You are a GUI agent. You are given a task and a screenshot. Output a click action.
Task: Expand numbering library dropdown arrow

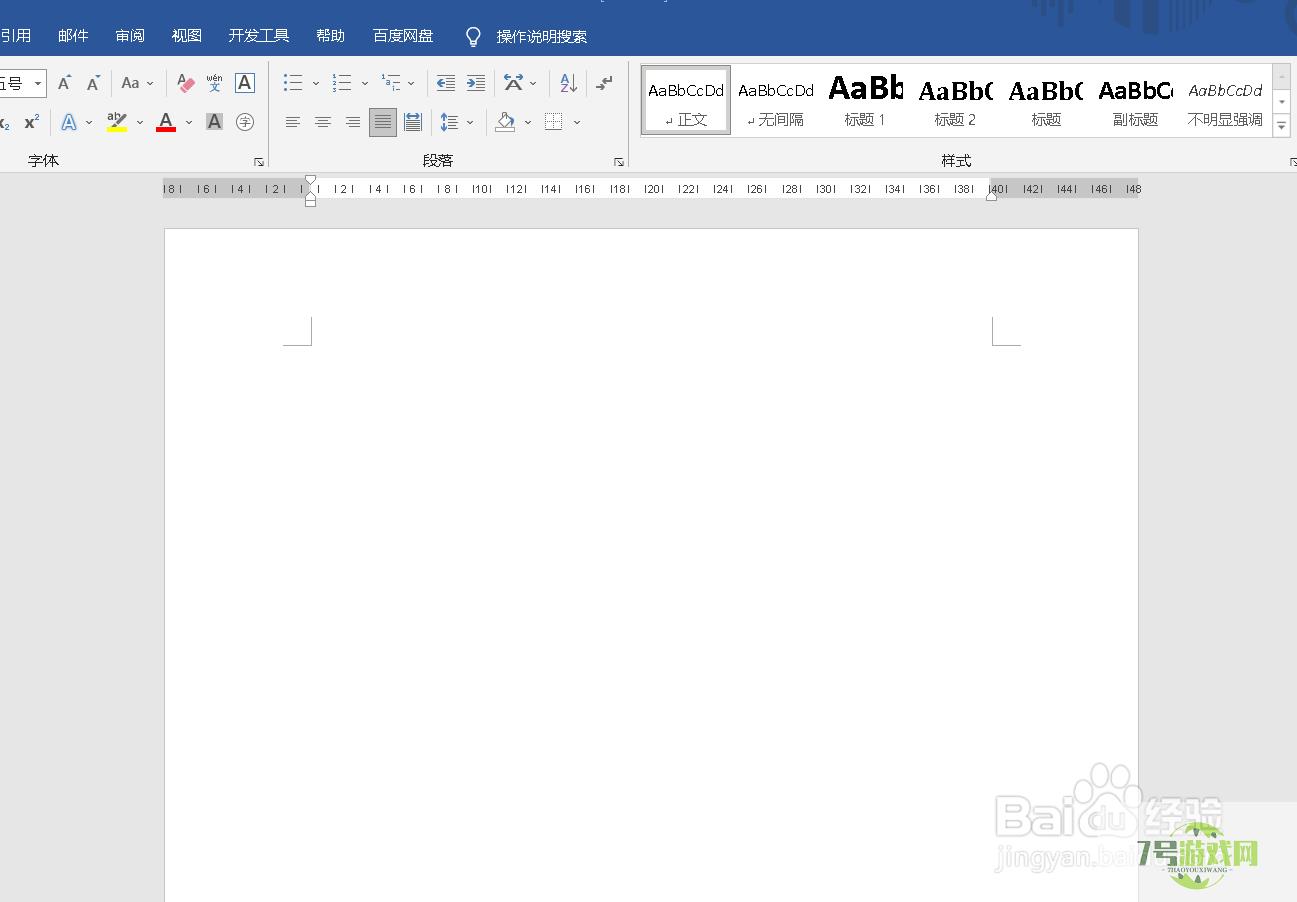point(365,83)
